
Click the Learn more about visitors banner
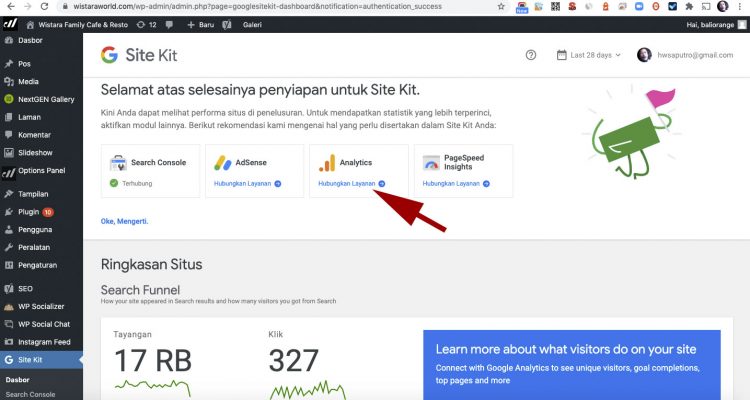coord(572,365)
